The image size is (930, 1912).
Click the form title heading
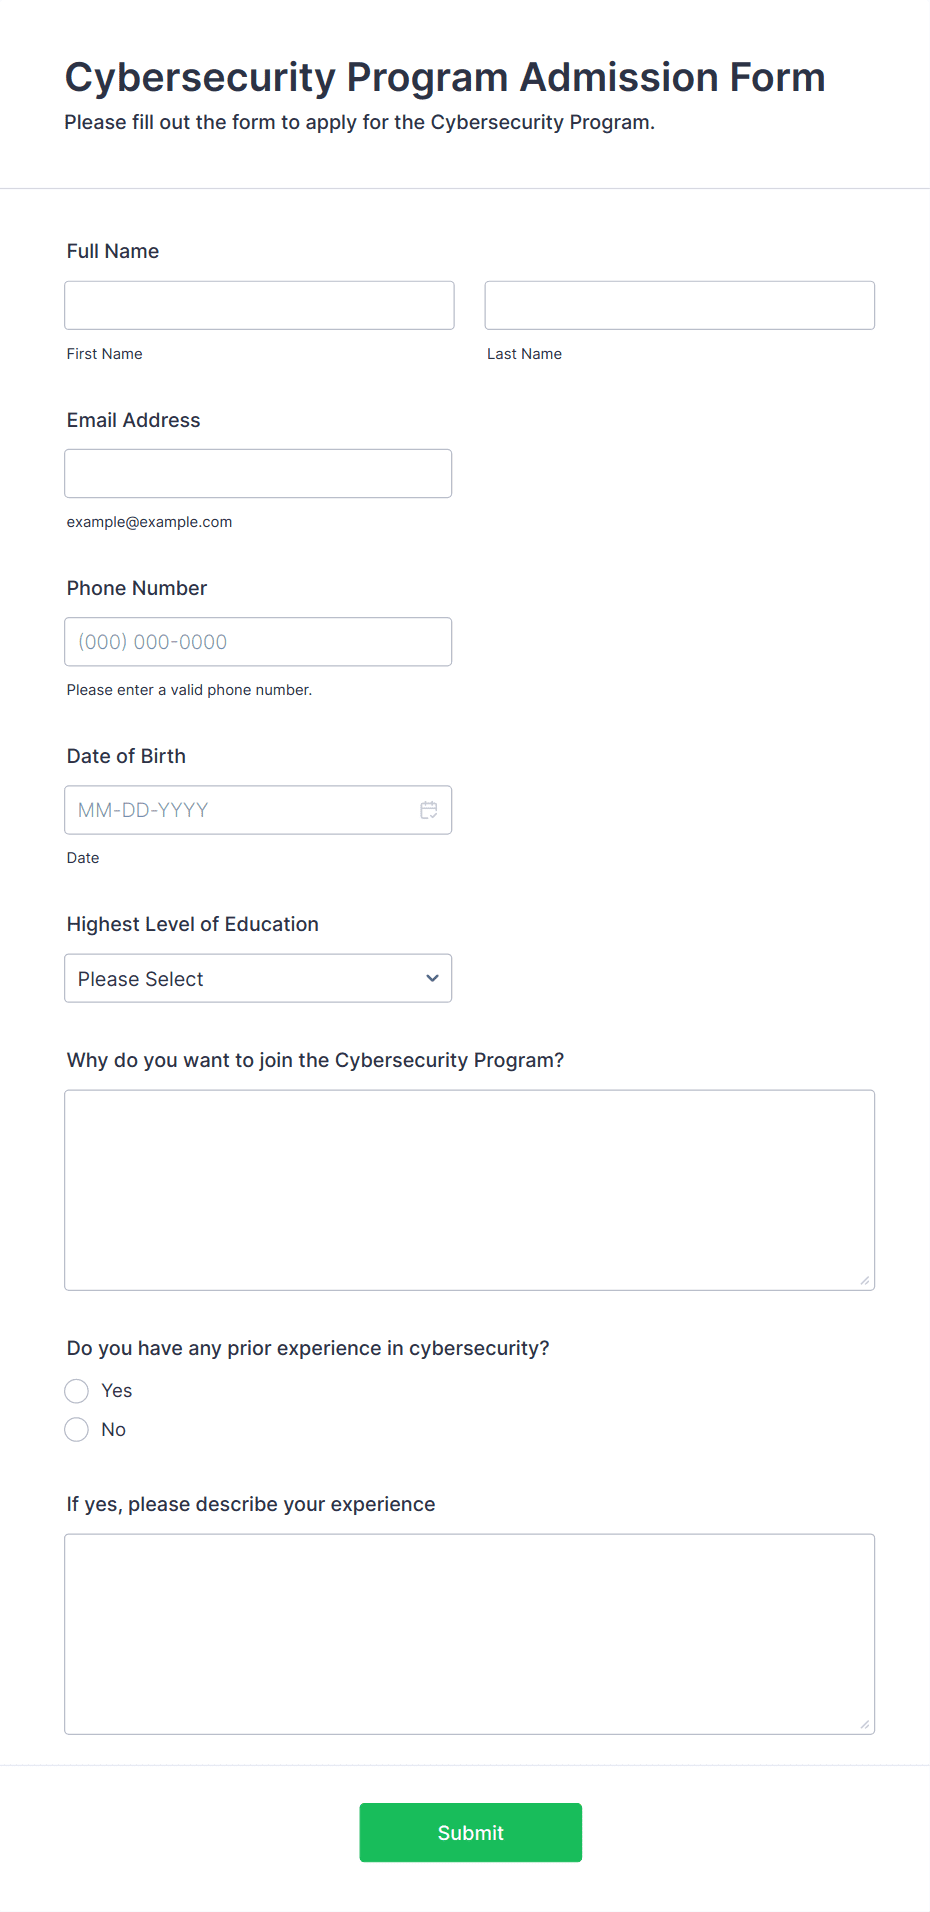(444, 77)
